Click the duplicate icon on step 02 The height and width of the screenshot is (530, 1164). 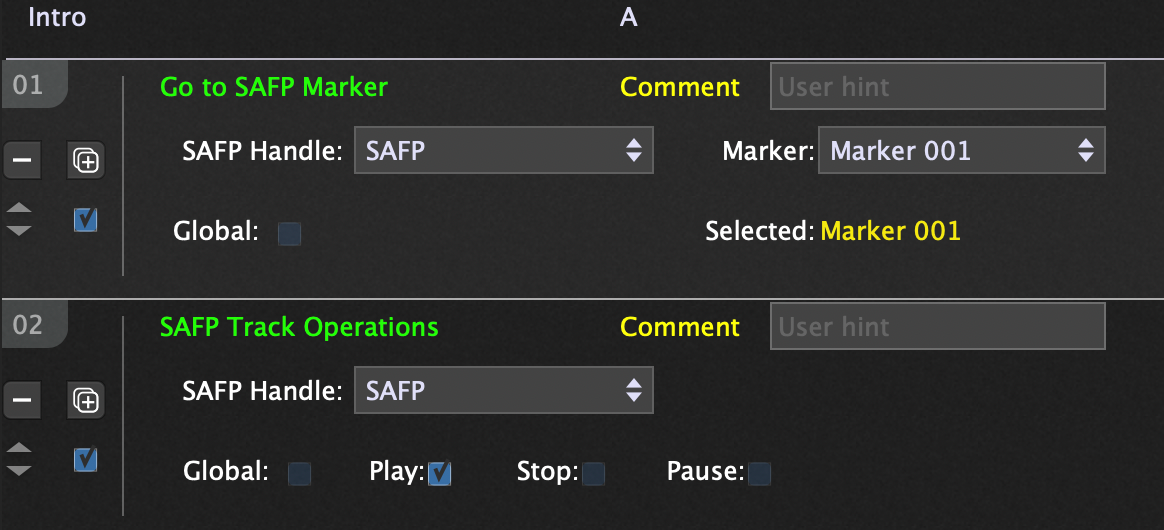tap(86, 400)
